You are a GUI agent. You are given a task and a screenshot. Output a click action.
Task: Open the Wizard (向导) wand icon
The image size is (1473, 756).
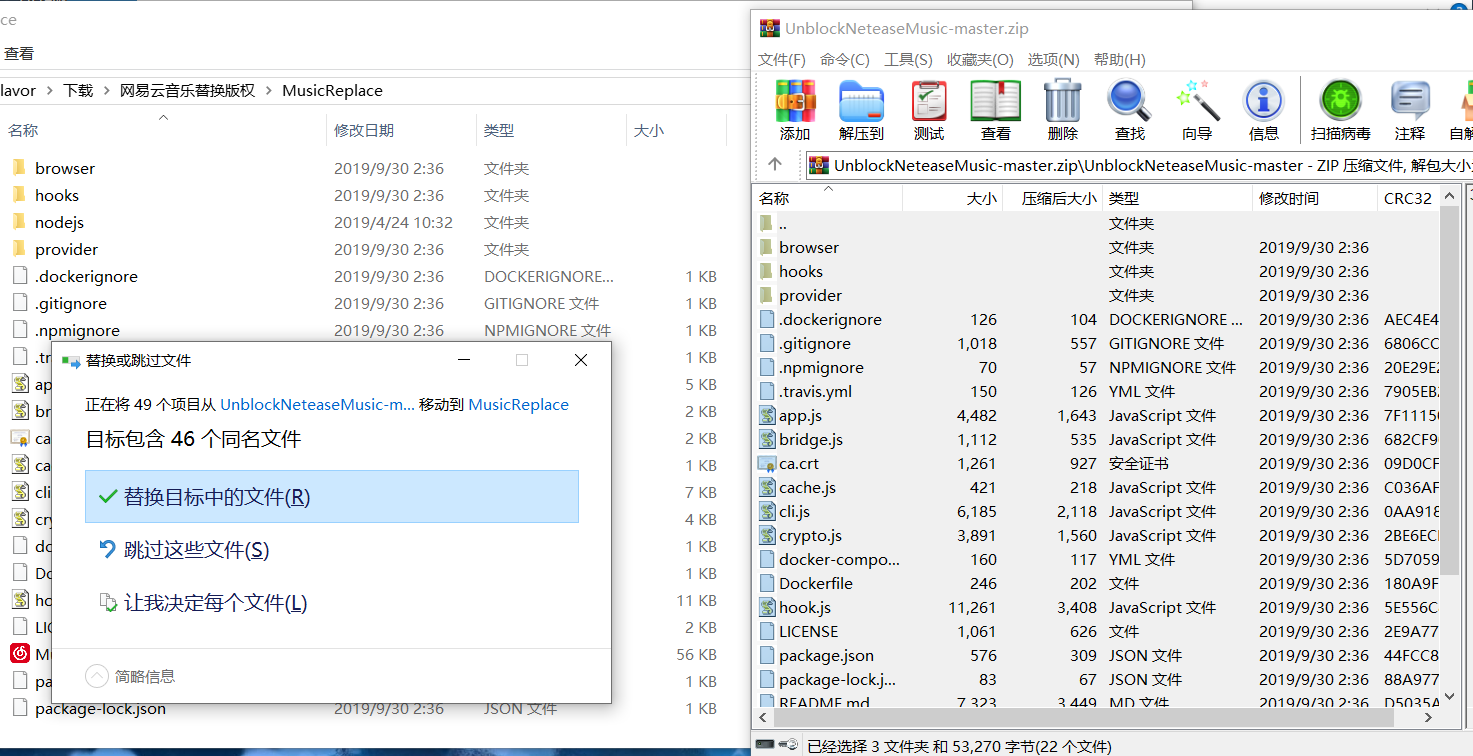pyautogui.click(x=1197, y=101)
